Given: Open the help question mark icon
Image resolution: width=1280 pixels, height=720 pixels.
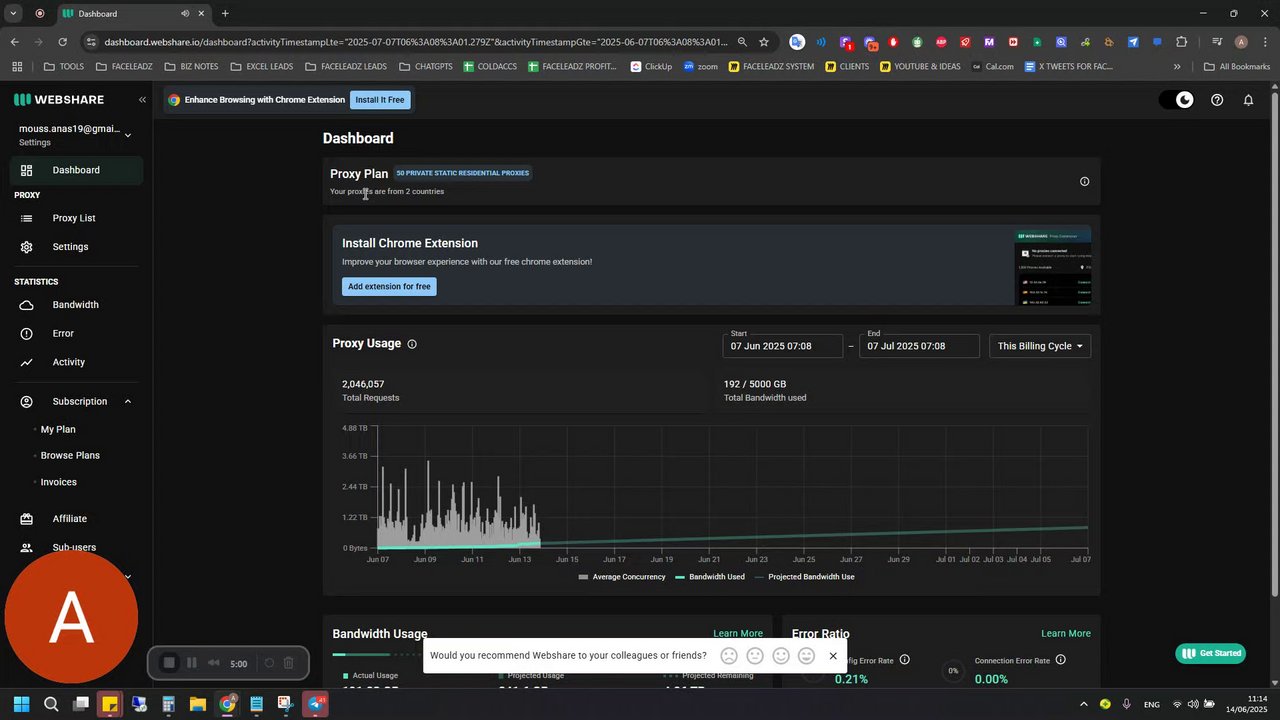Looking at the screenshot, I should pos(1217,100).
